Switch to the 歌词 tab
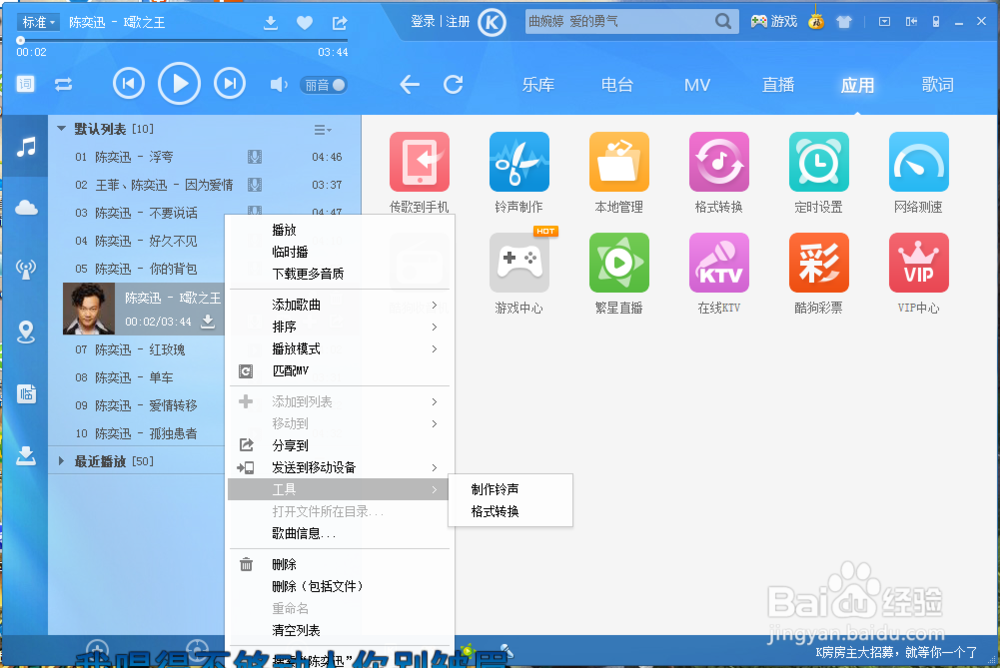The image size is (1000, 668). tap(938, 85)
